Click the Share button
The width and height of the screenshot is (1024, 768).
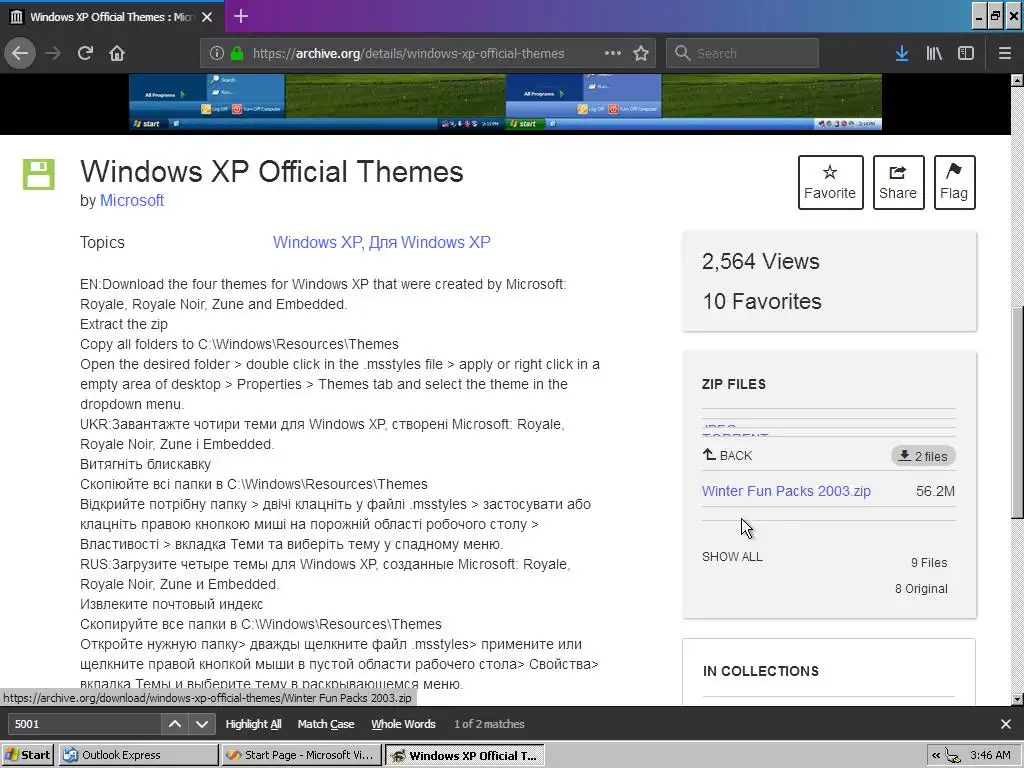tap(898, 182)
